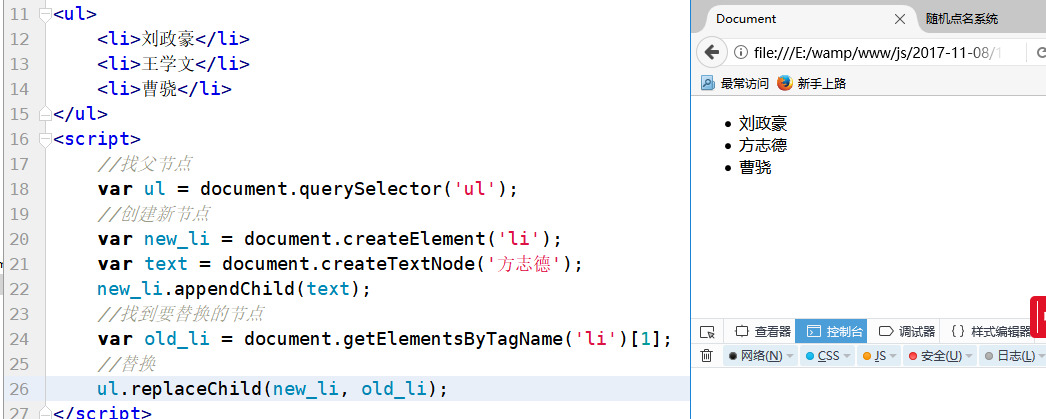Viewport: 1046px width, 419px height.
Task: Click the element picker icon in devtools
Action: pyautogui.click(x=707, y=331)
